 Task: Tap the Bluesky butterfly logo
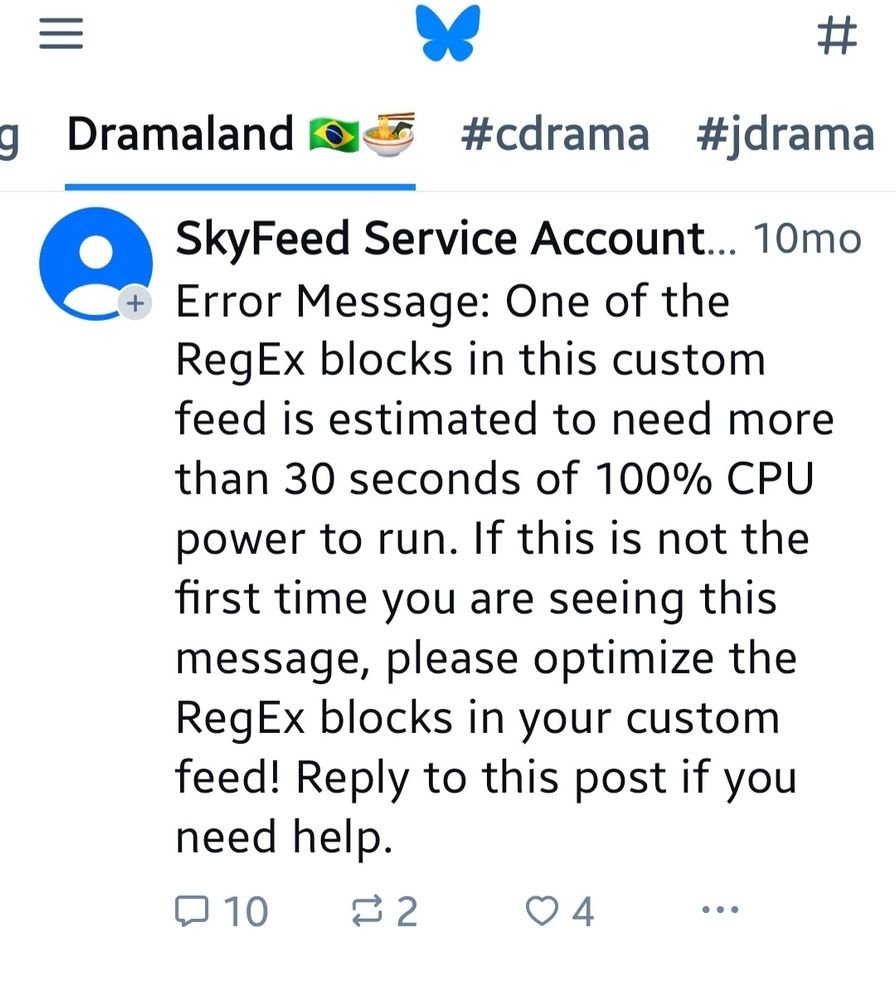click(x=448, y=34)
